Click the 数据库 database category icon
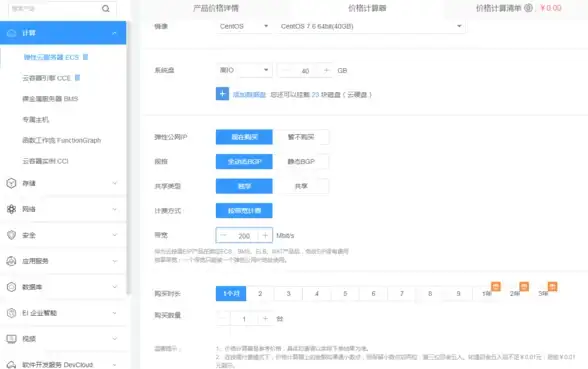The height and width of the screenshot is (369, 588). [x=12, y=287]
